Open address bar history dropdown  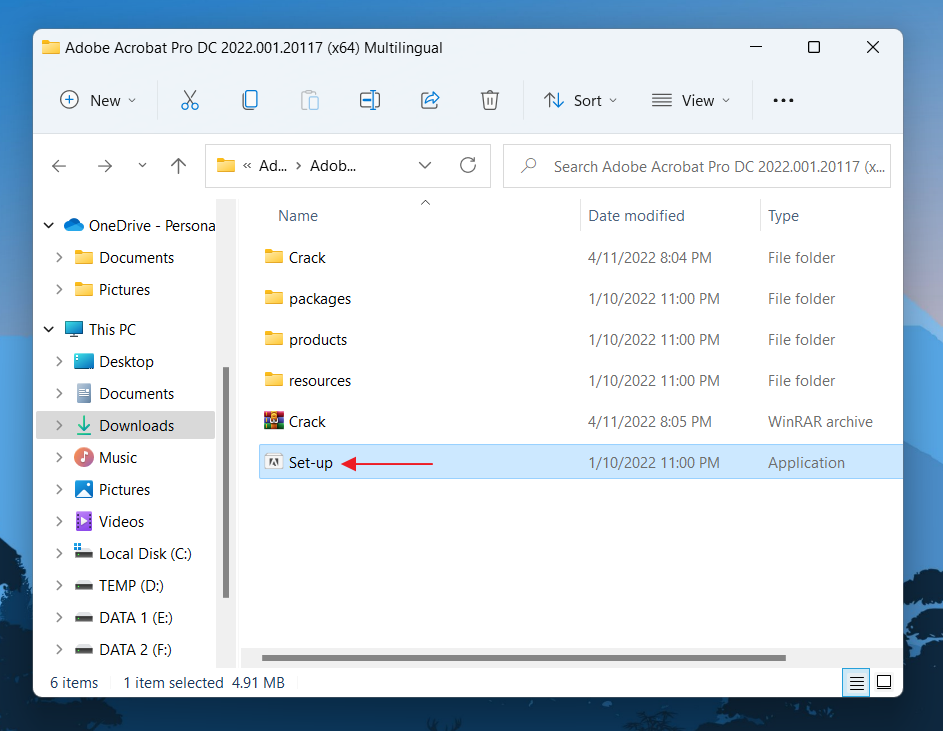[425, 165]
